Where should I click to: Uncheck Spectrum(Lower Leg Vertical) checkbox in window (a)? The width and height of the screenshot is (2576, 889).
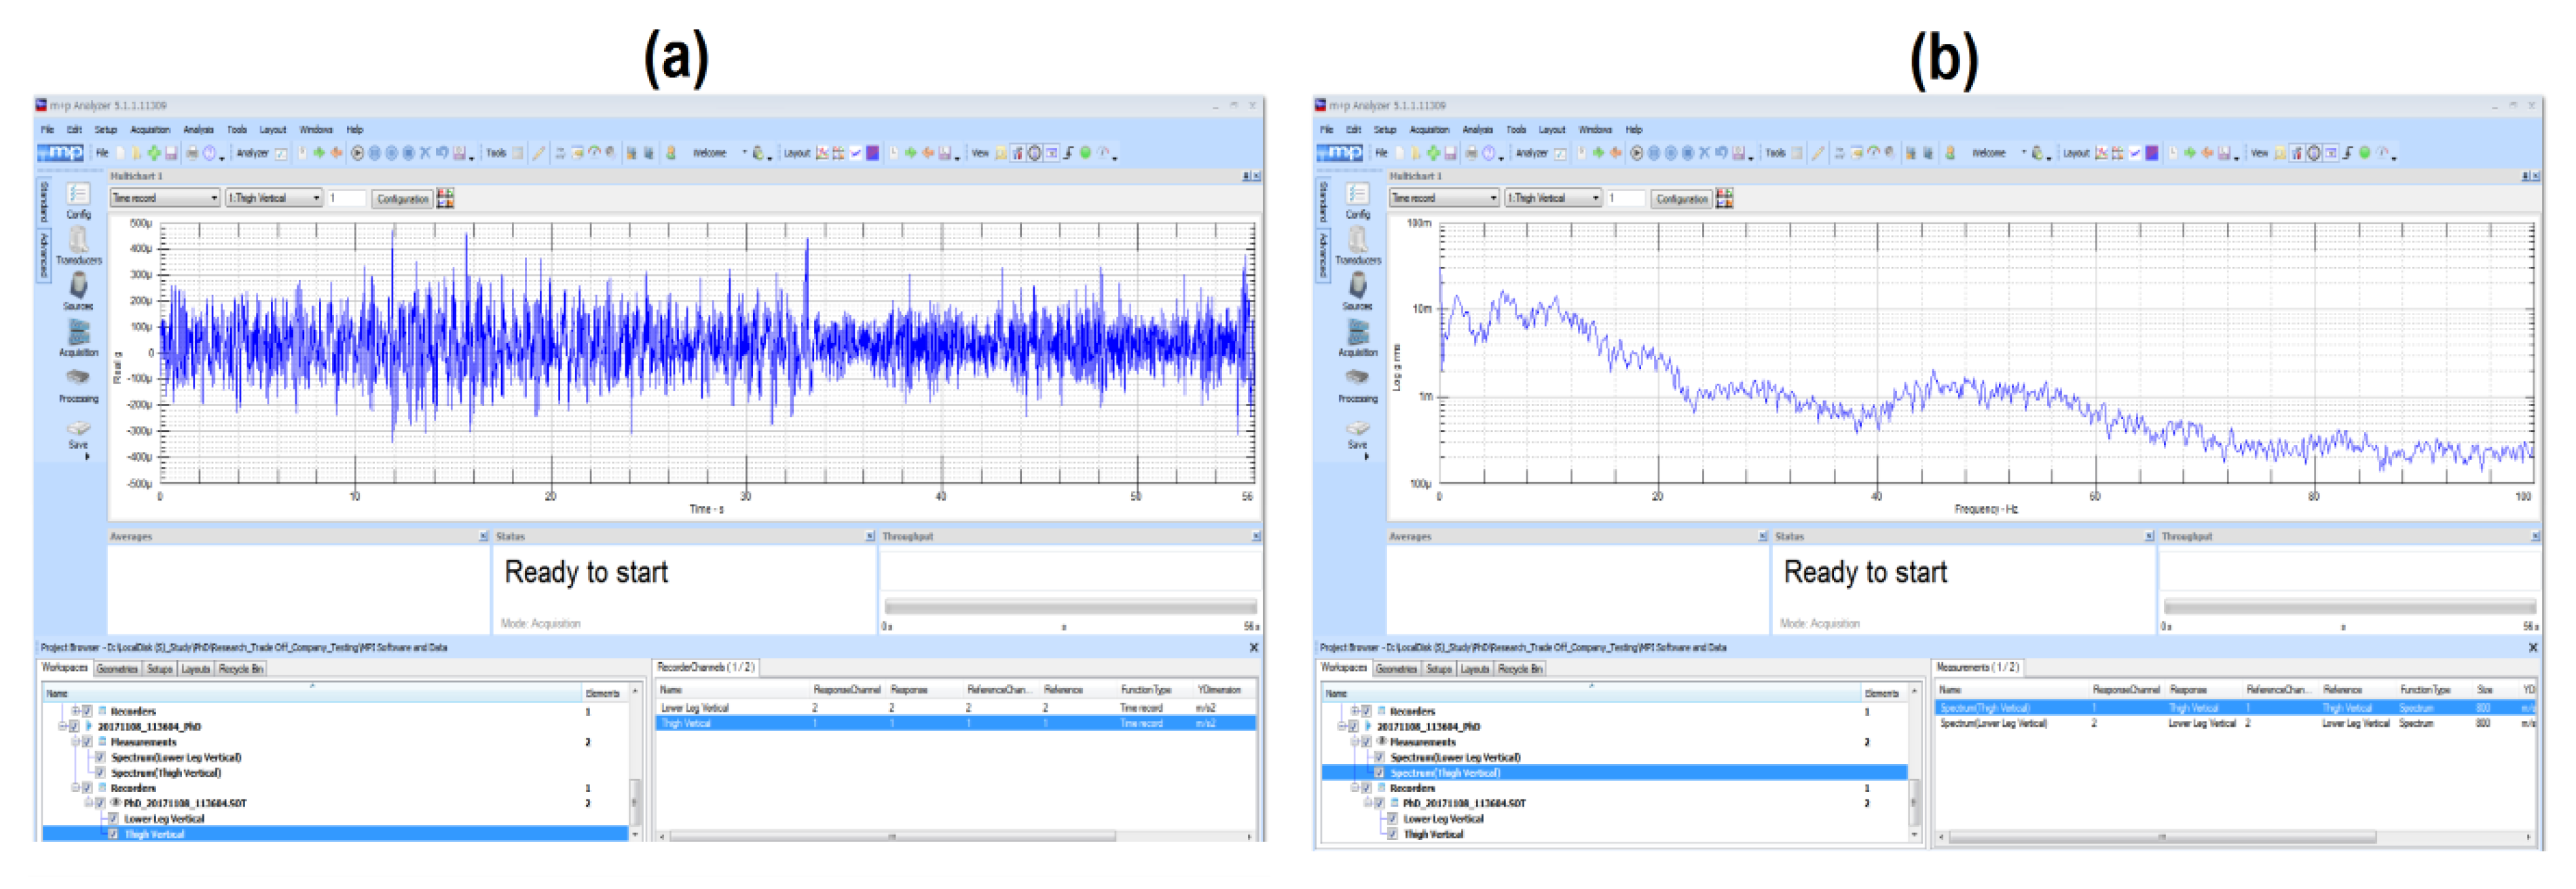[x=100, y=757]
